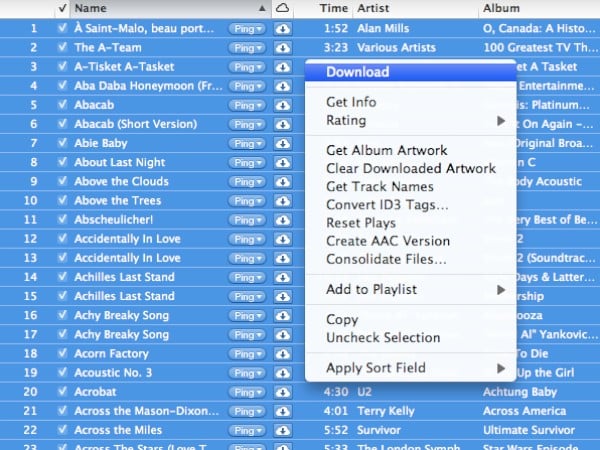
Task: Click cloud download icon in Abacab row 5
Action: [x=283, y=105]
